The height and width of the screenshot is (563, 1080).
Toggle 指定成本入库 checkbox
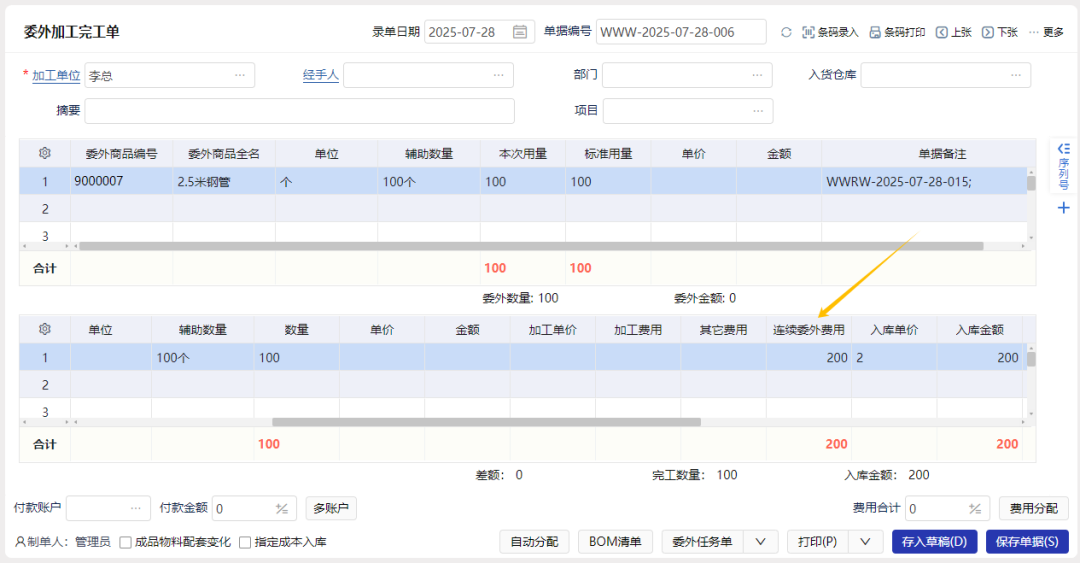click(245, 542)
